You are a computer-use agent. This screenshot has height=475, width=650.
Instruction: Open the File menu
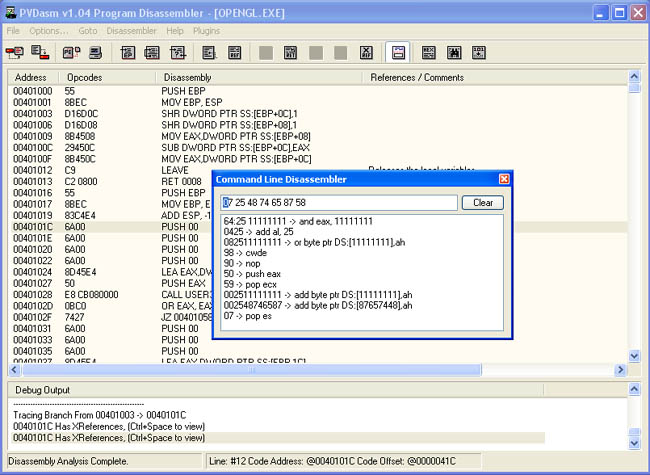coord(14,31)
